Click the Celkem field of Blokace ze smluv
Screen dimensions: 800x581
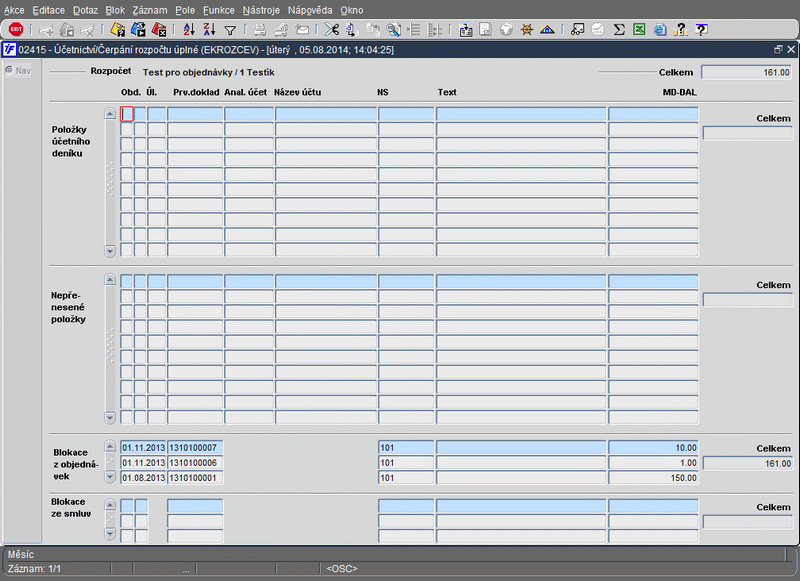coord(748,522)
